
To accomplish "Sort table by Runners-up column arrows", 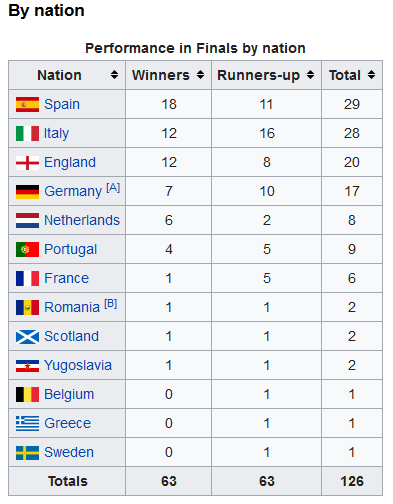I will pos(310,75).
